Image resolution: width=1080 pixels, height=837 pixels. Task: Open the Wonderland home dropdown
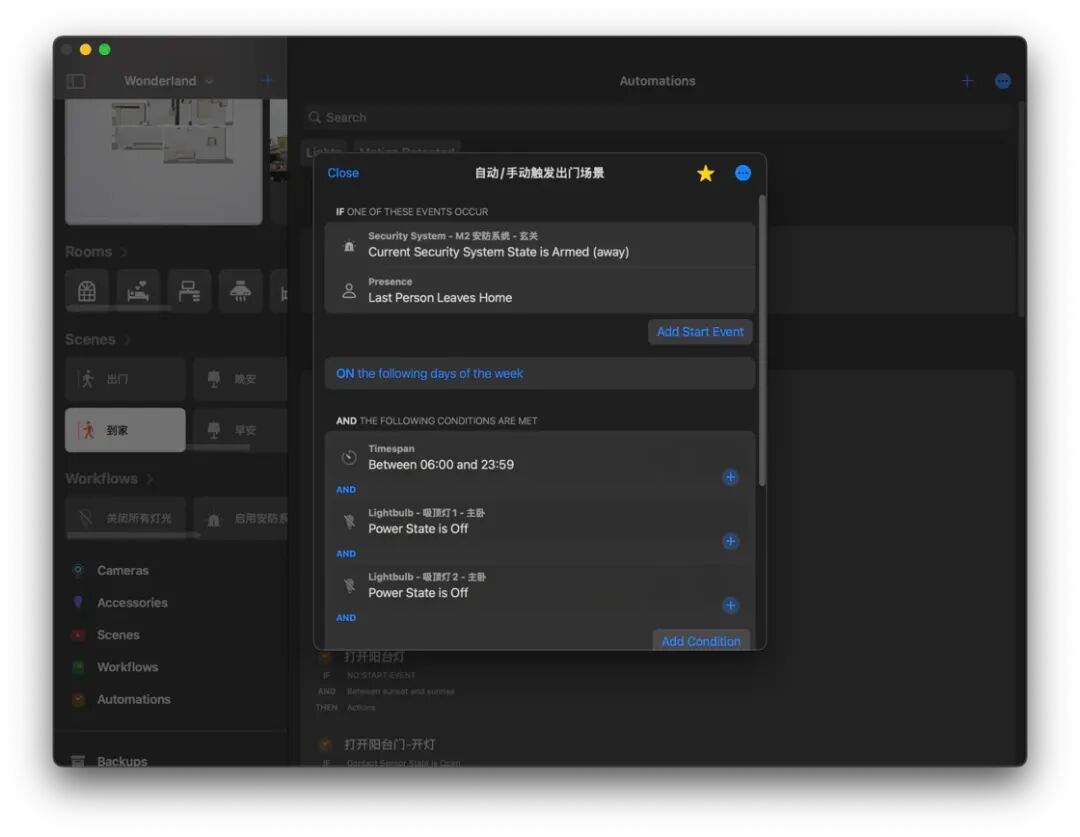click(x=169, y=81)
